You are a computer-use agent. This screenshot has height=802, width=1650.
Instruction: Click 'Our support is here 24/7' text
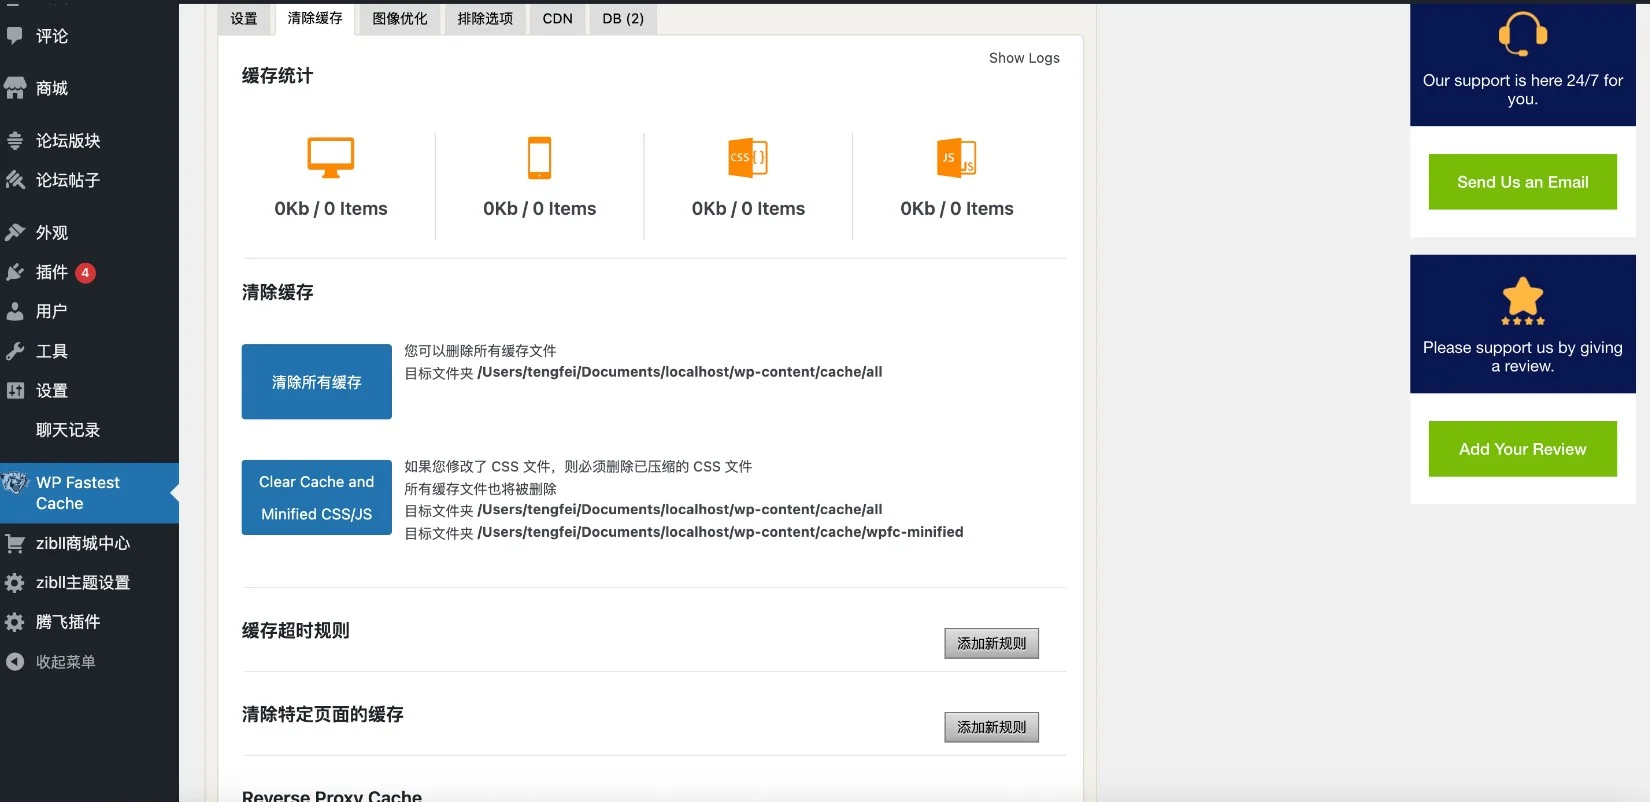1523,90
